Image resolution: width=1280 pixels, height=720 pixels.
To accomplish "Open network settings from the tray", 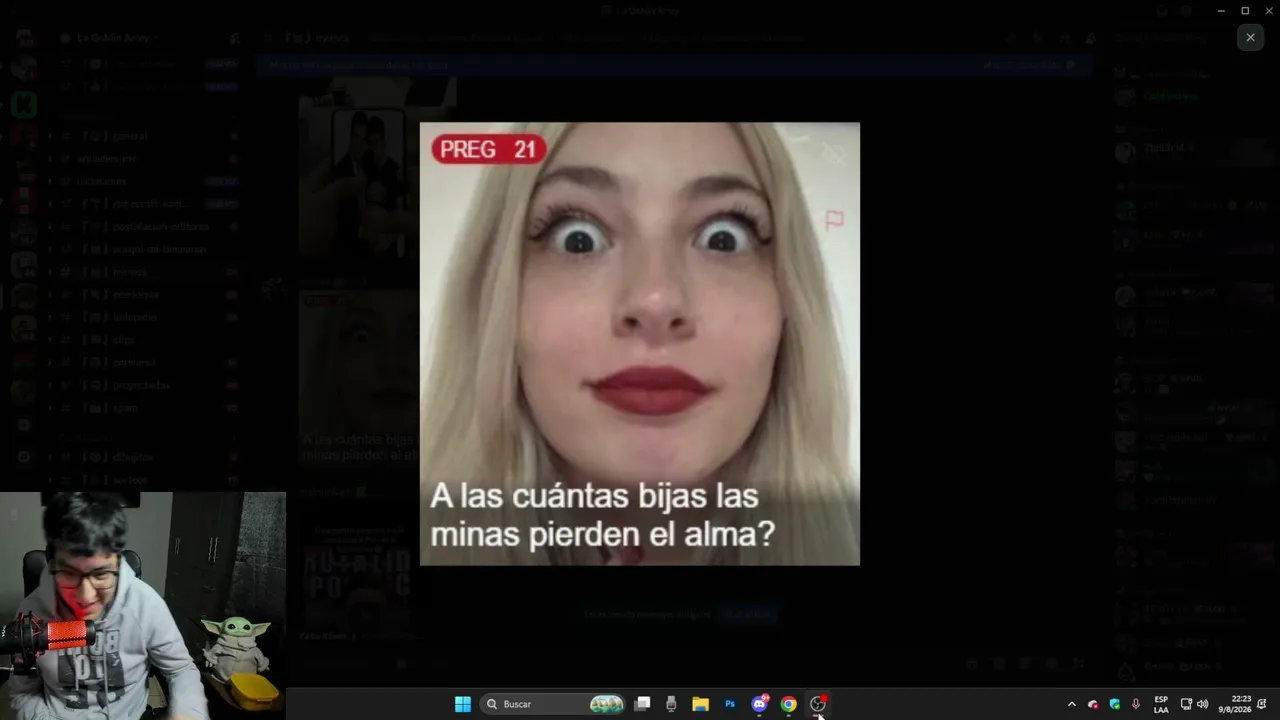I will (x=1186, y=704).
